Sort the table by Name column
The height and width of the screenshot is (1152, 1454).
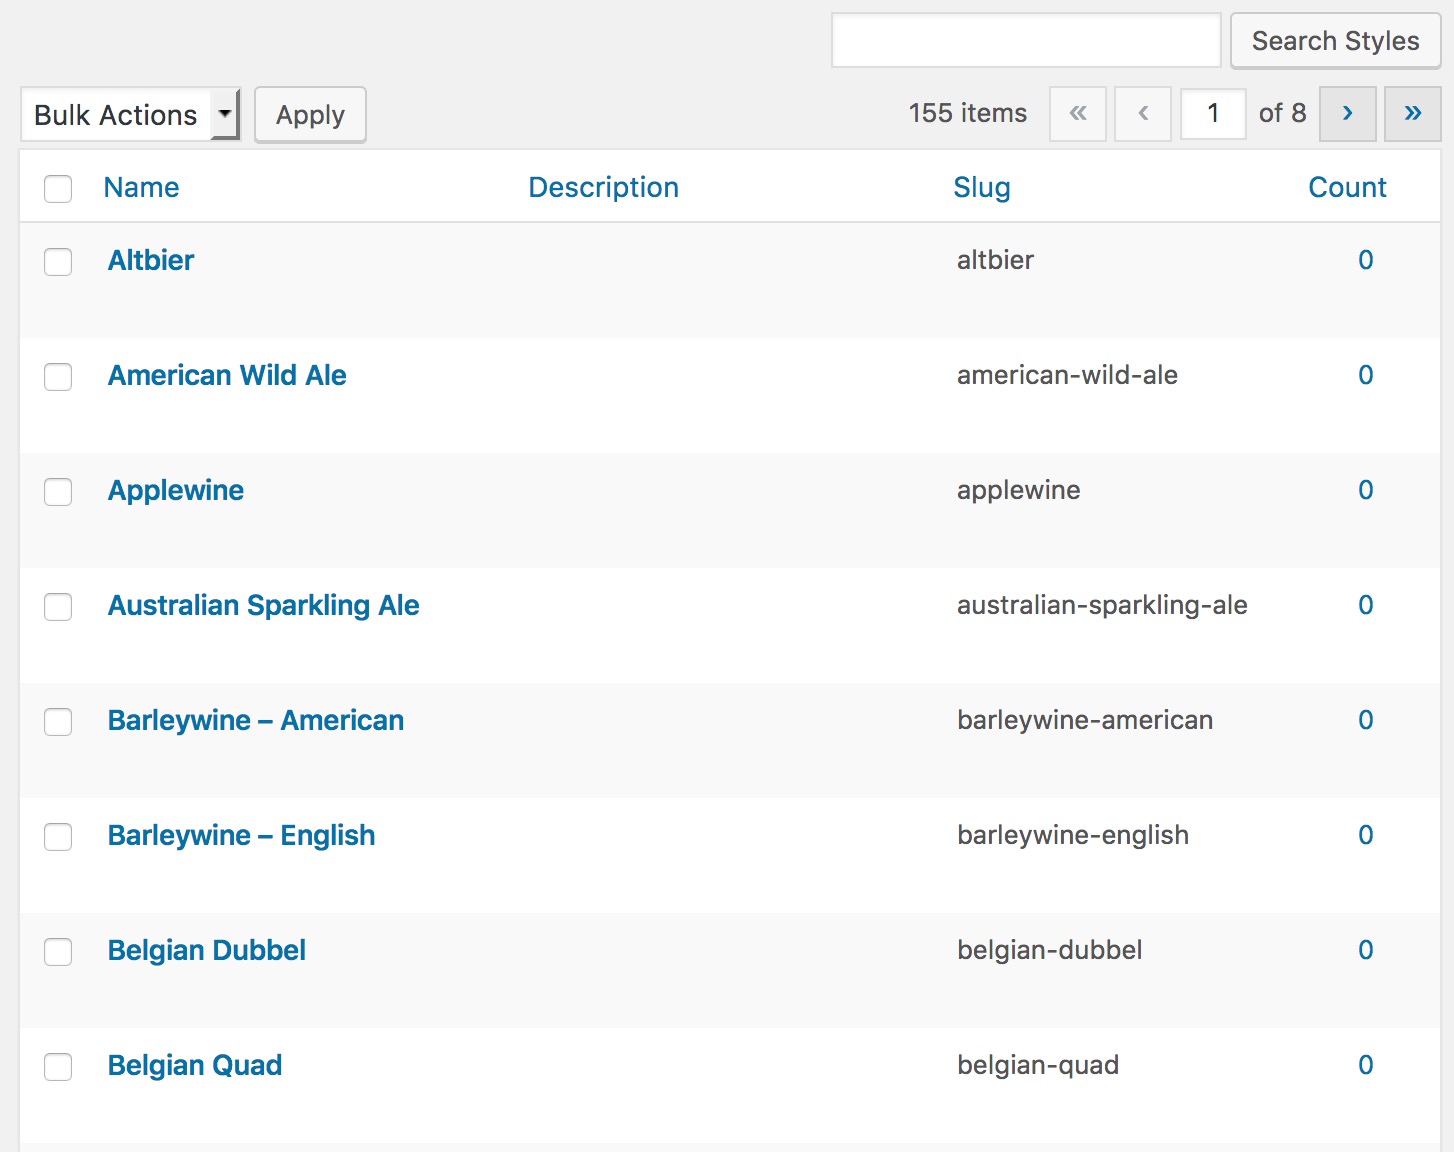141,187
